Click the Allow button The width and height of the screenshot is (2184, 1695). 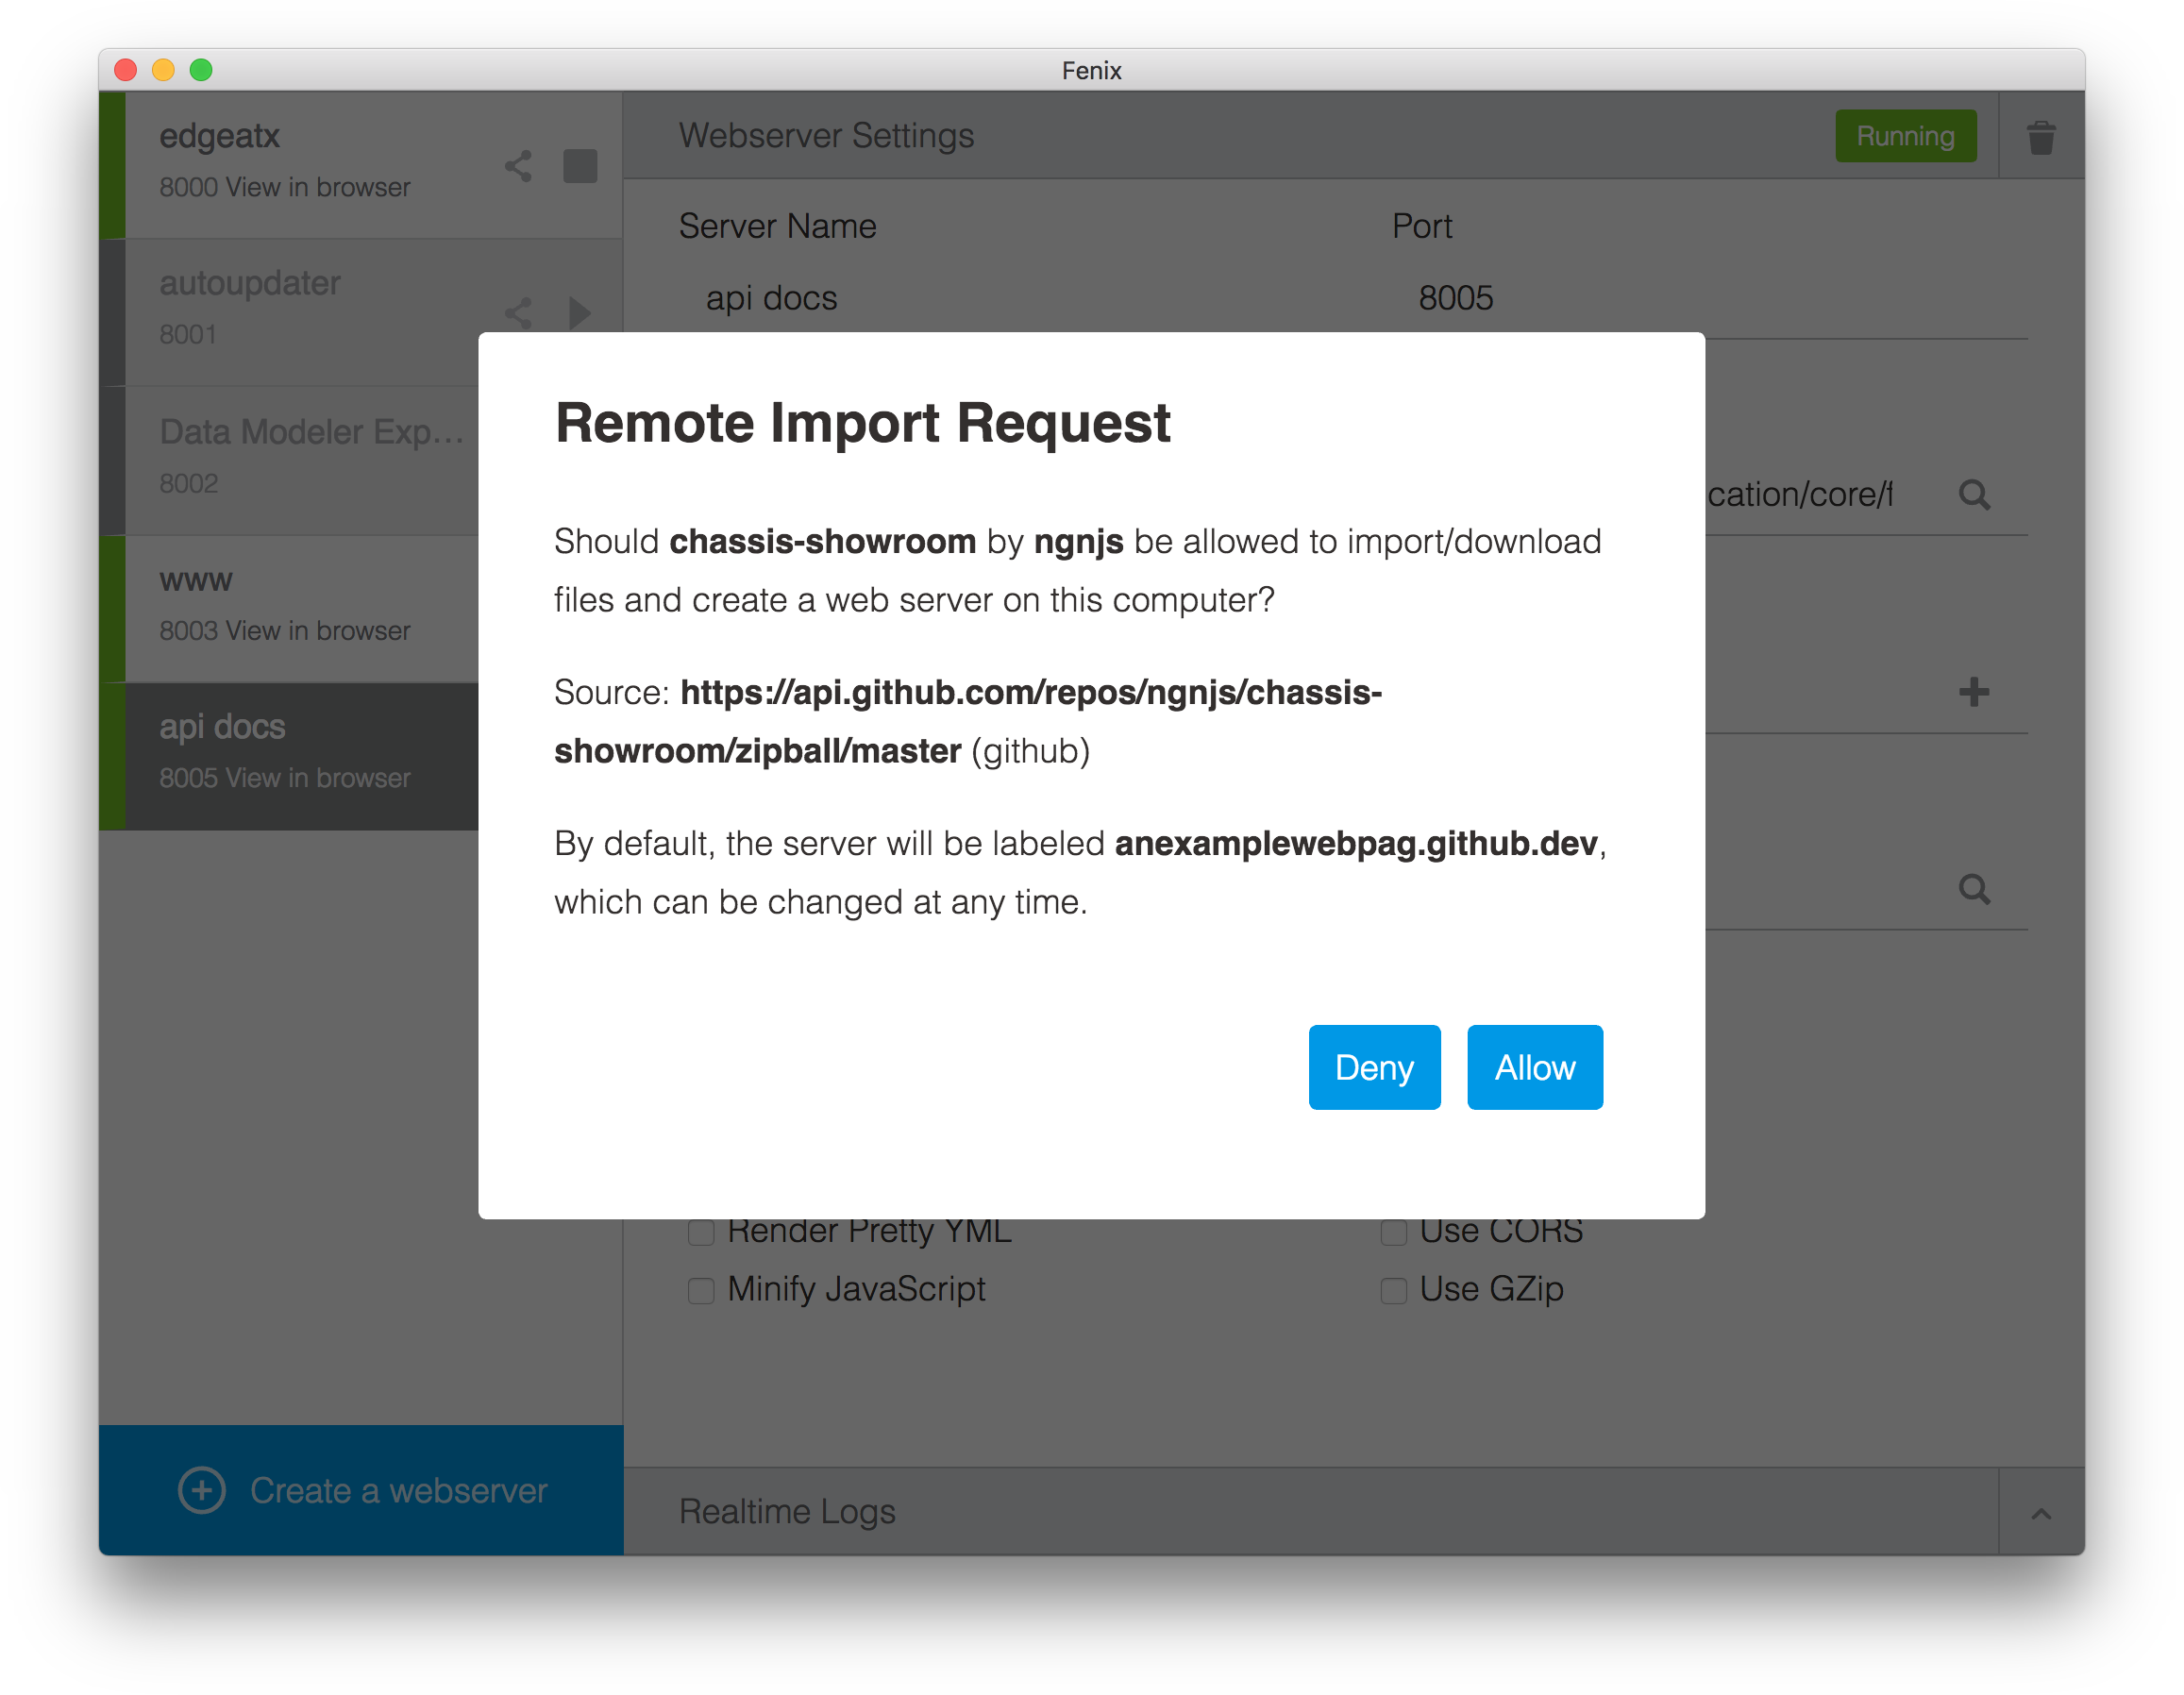pyautogui.click(x=1534, y=1067)
